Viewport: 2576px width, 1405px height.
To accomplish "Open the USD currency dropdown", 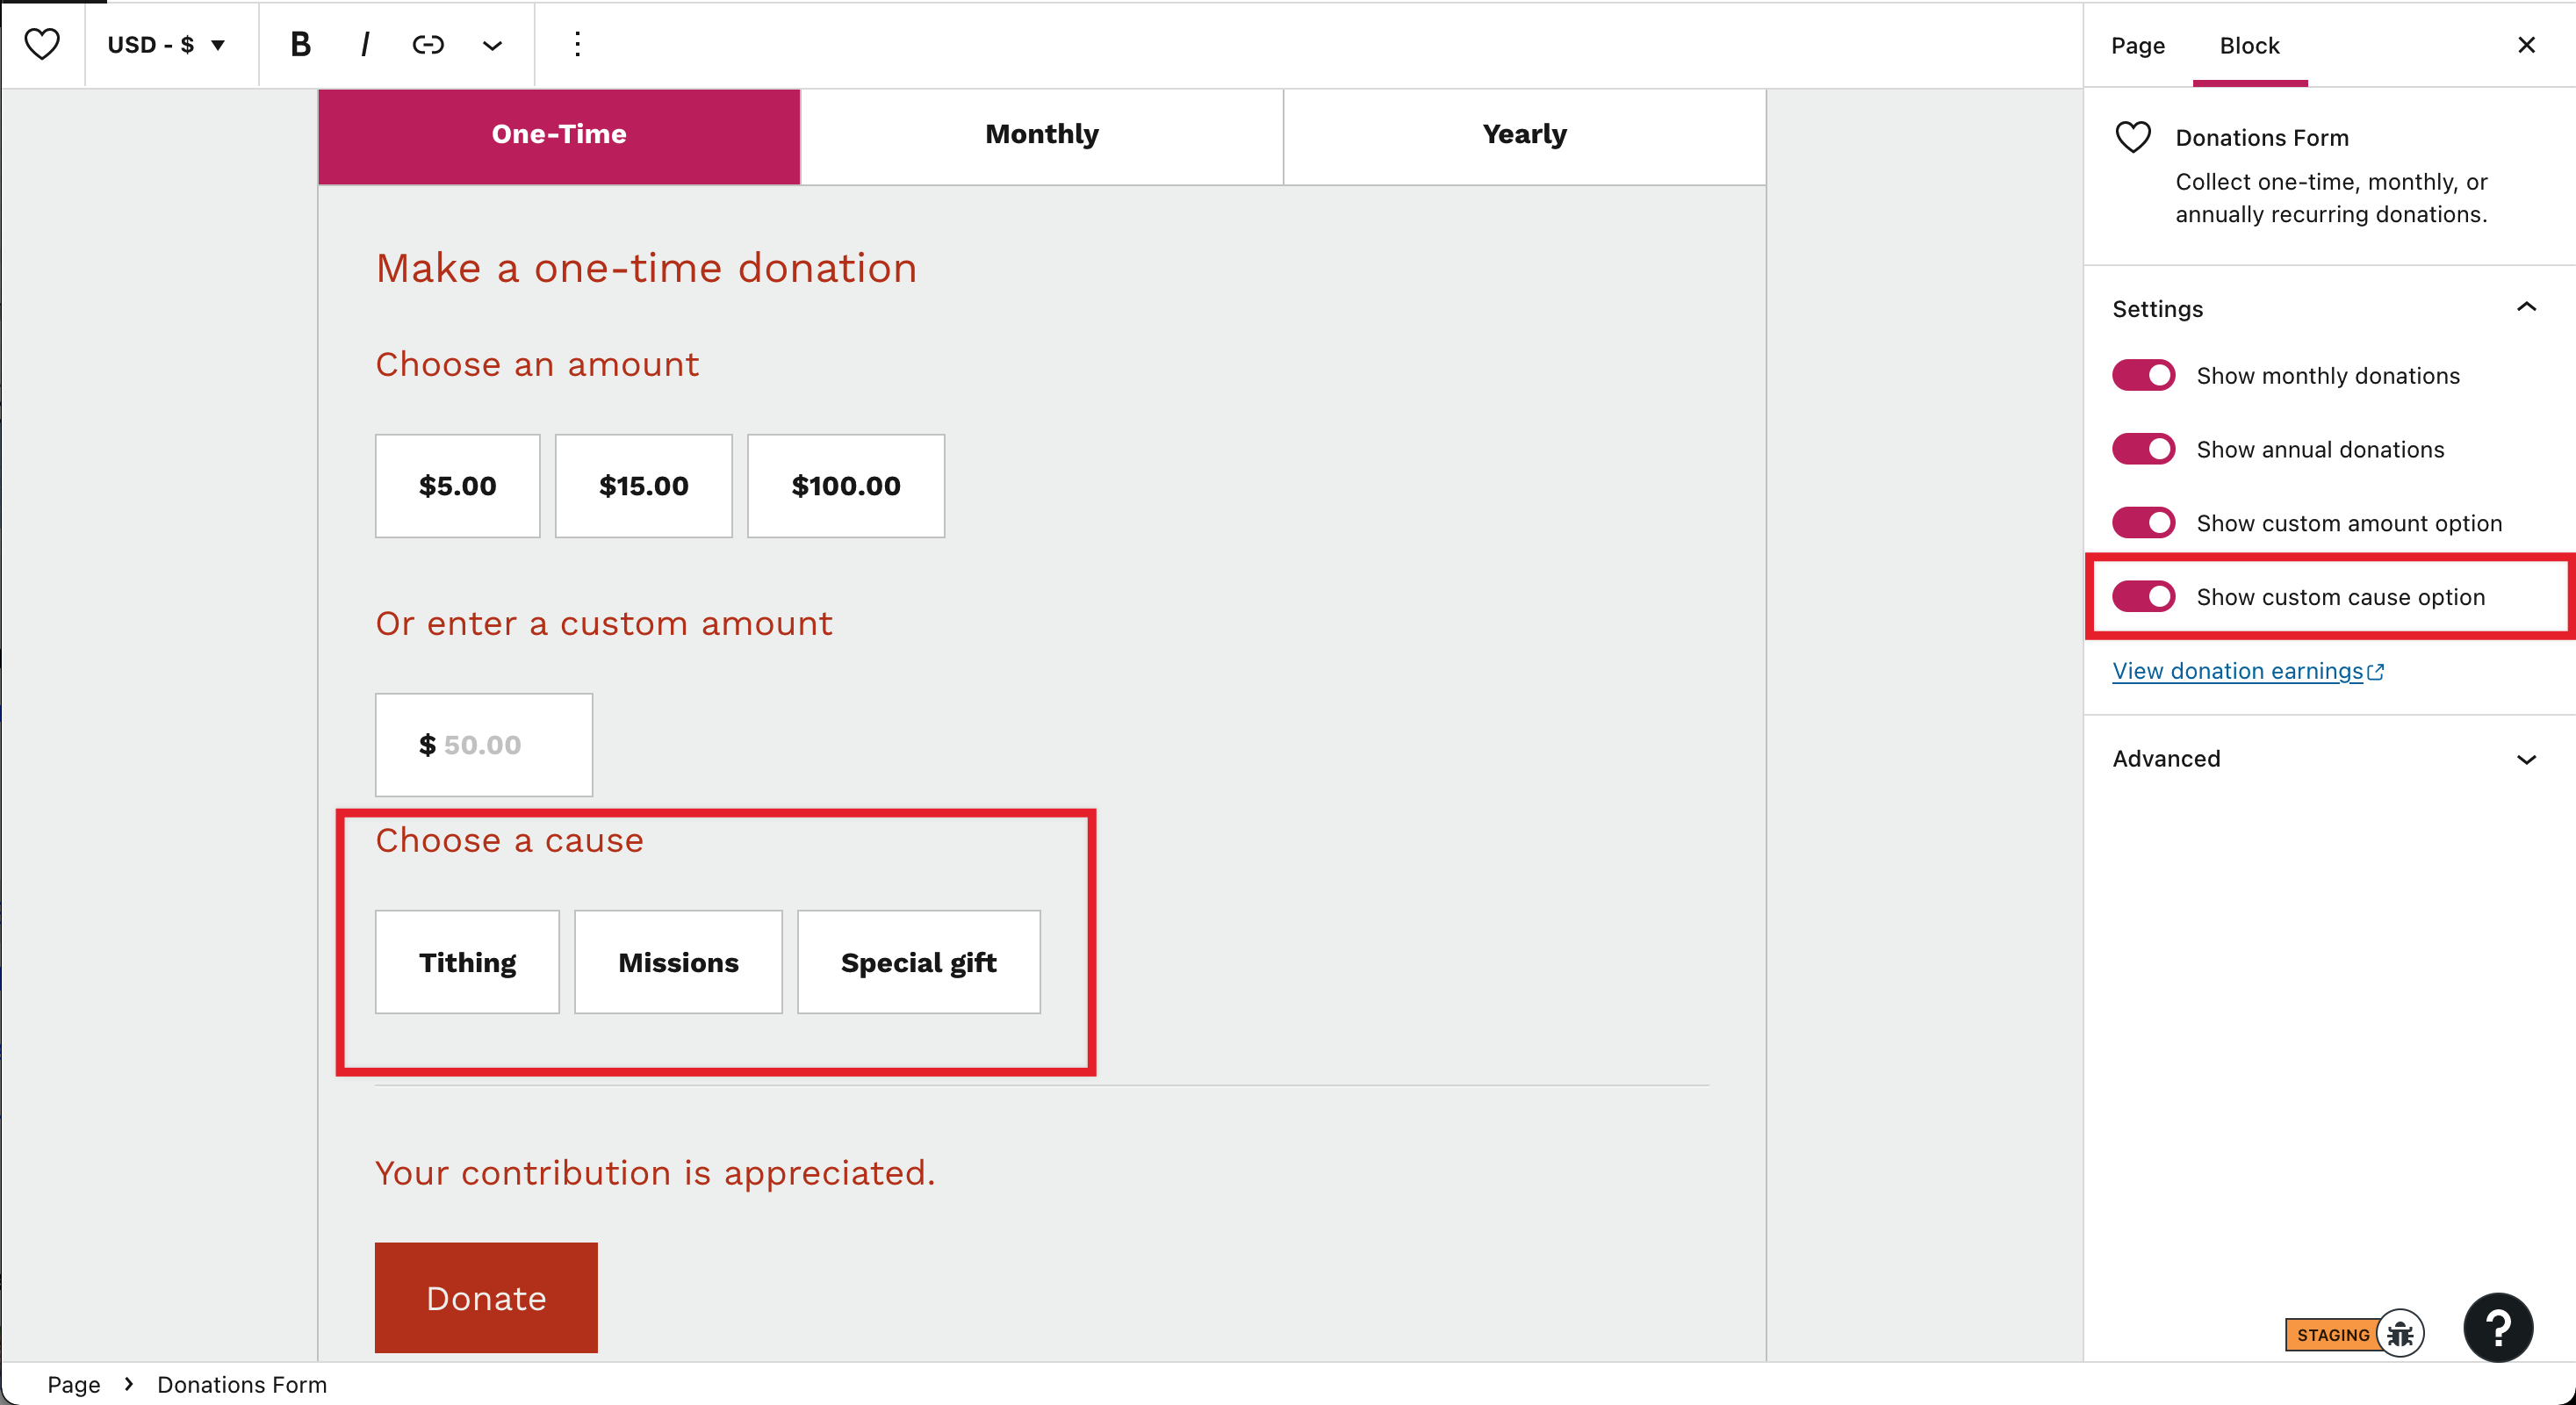I will (166, 45).
